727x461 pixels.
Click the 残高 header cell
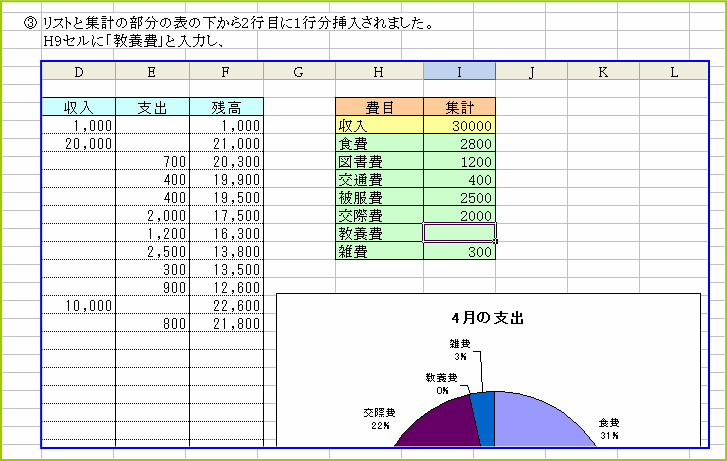pos(226,107)
